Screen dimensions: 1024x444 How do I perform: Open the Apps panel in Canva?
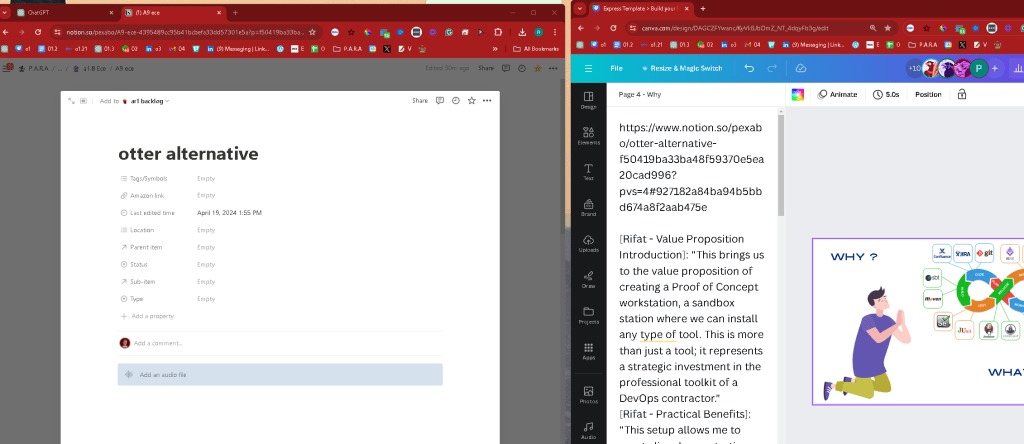tap(588, 351)
